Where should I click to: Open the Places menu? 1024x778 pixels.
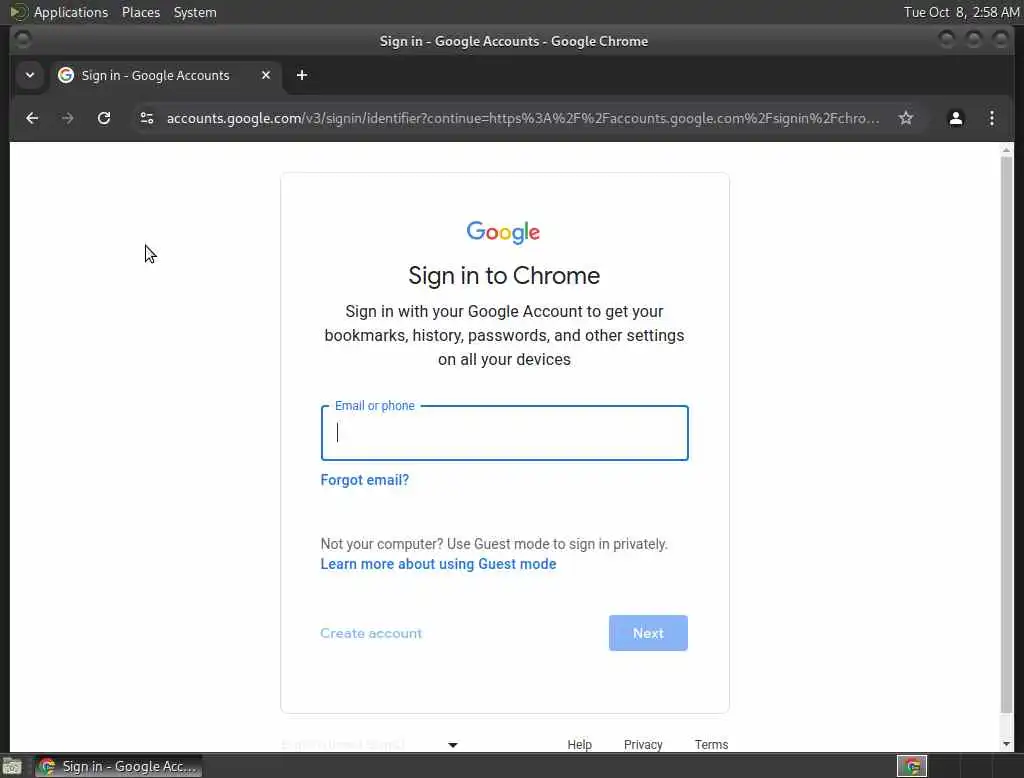click(140, 12)
